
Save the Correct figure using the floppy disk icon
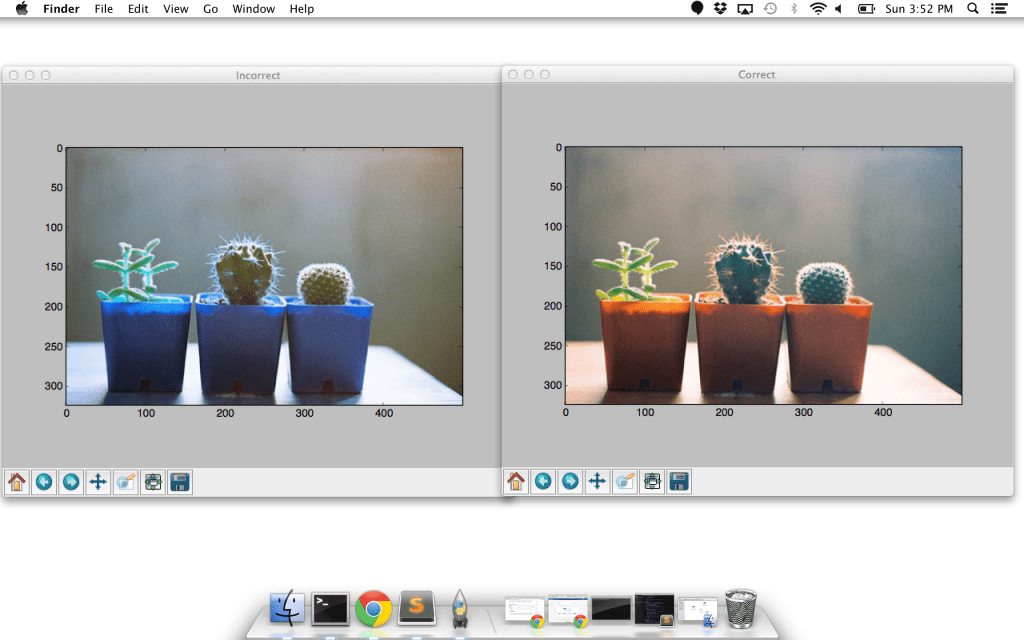pyautogui.click(x=678, y=481)
